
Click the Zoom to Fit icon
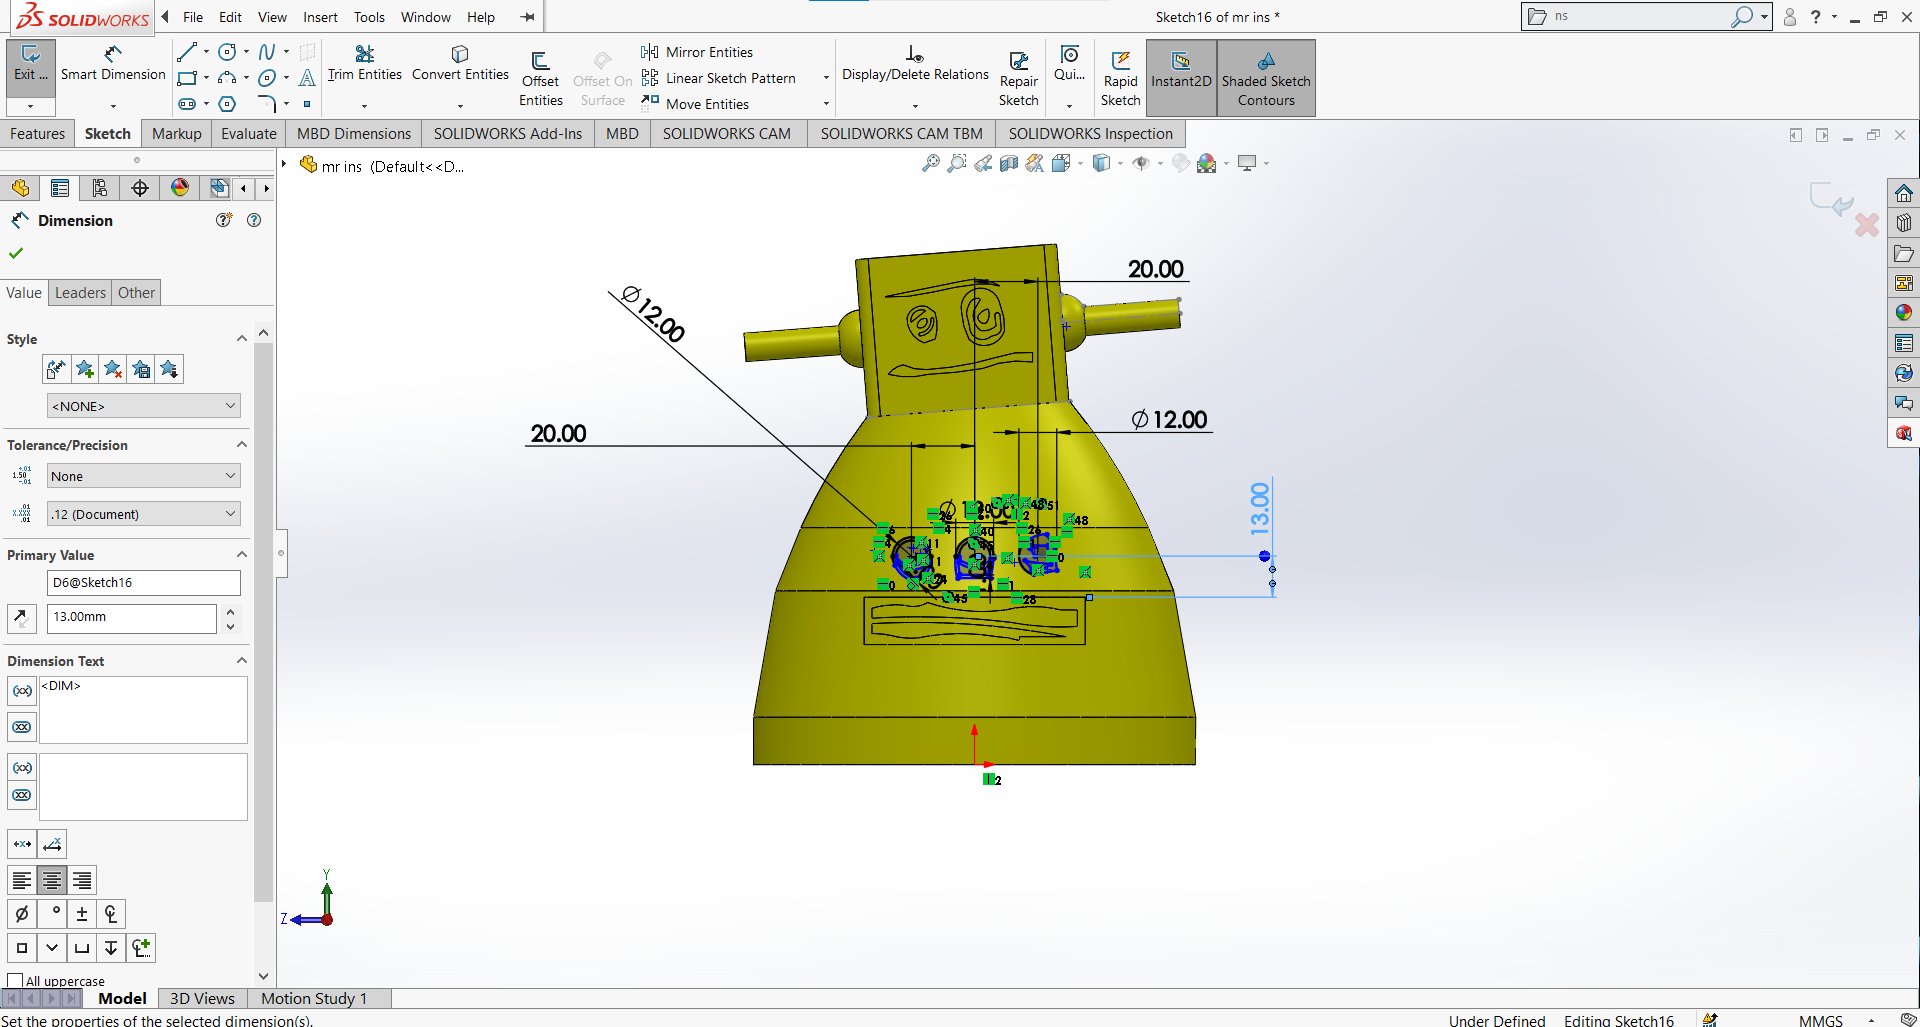pyautogui.click(x=929, y=163)
